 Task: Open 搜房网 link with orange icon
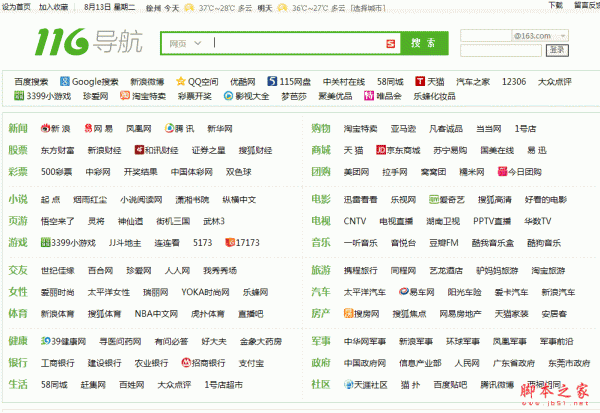pyautogui.click(x=361, y=314)
